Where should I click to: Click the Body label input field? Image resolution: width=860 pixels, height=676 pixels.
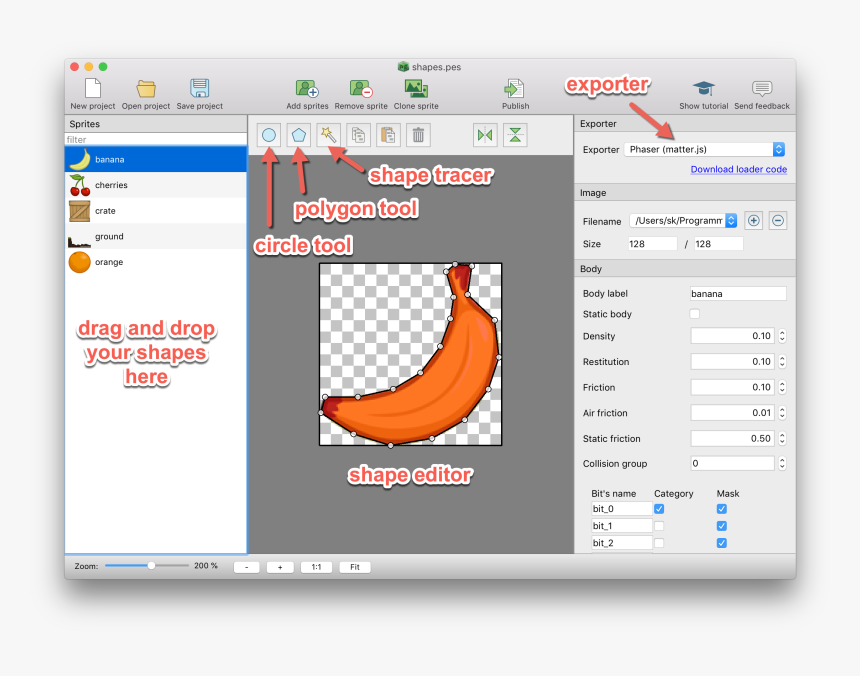pos(738,293)
